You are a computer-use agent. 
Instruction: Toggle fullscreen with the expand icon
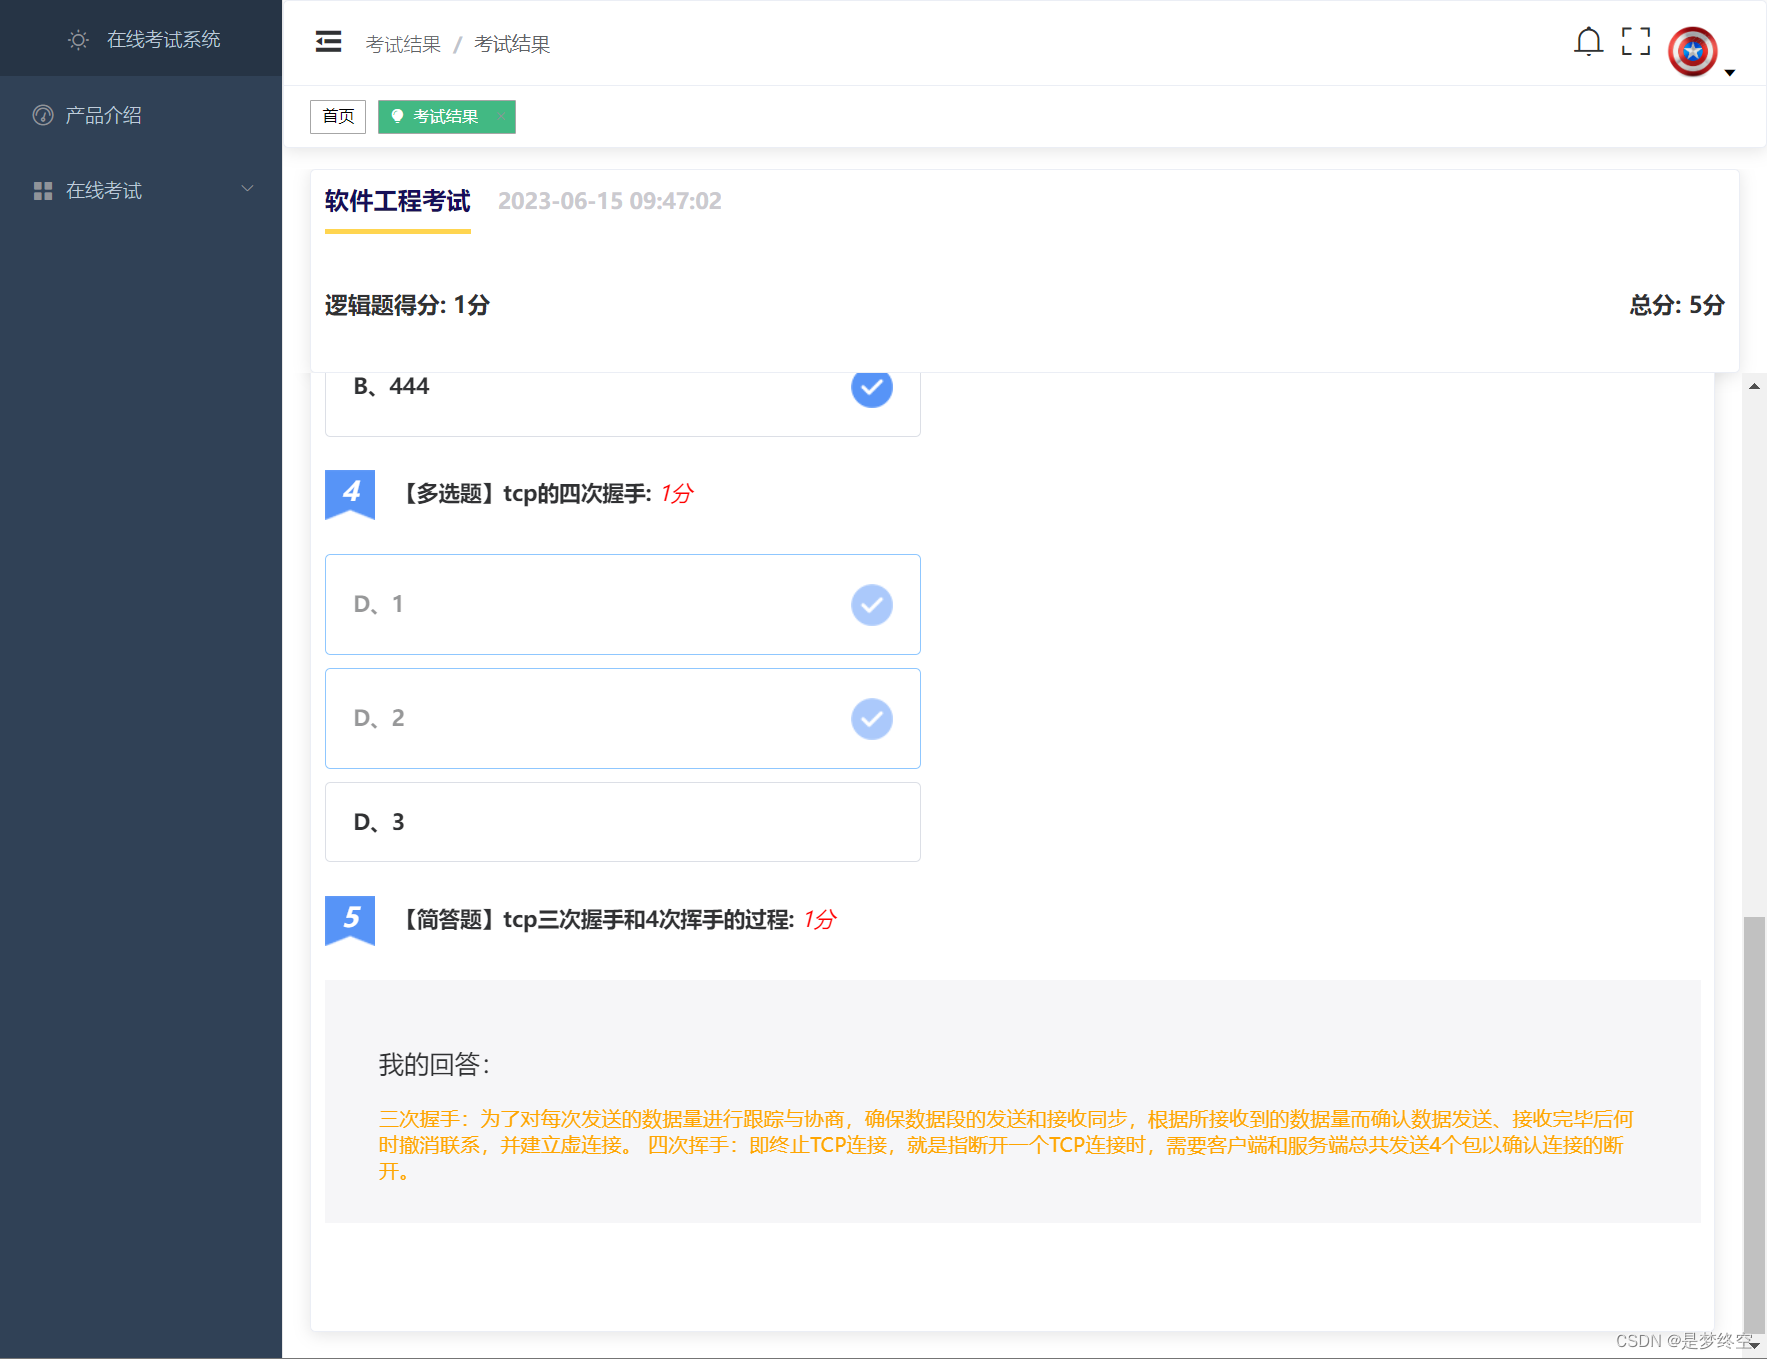[1636, 40]
